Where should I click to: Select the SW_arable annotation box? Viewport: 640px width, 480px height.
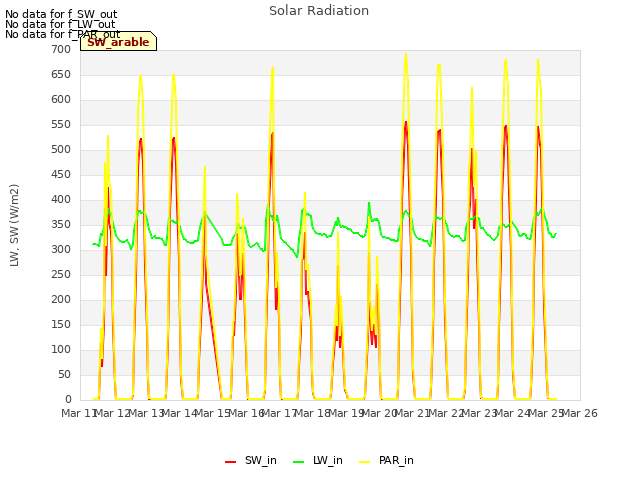(118, 42)
